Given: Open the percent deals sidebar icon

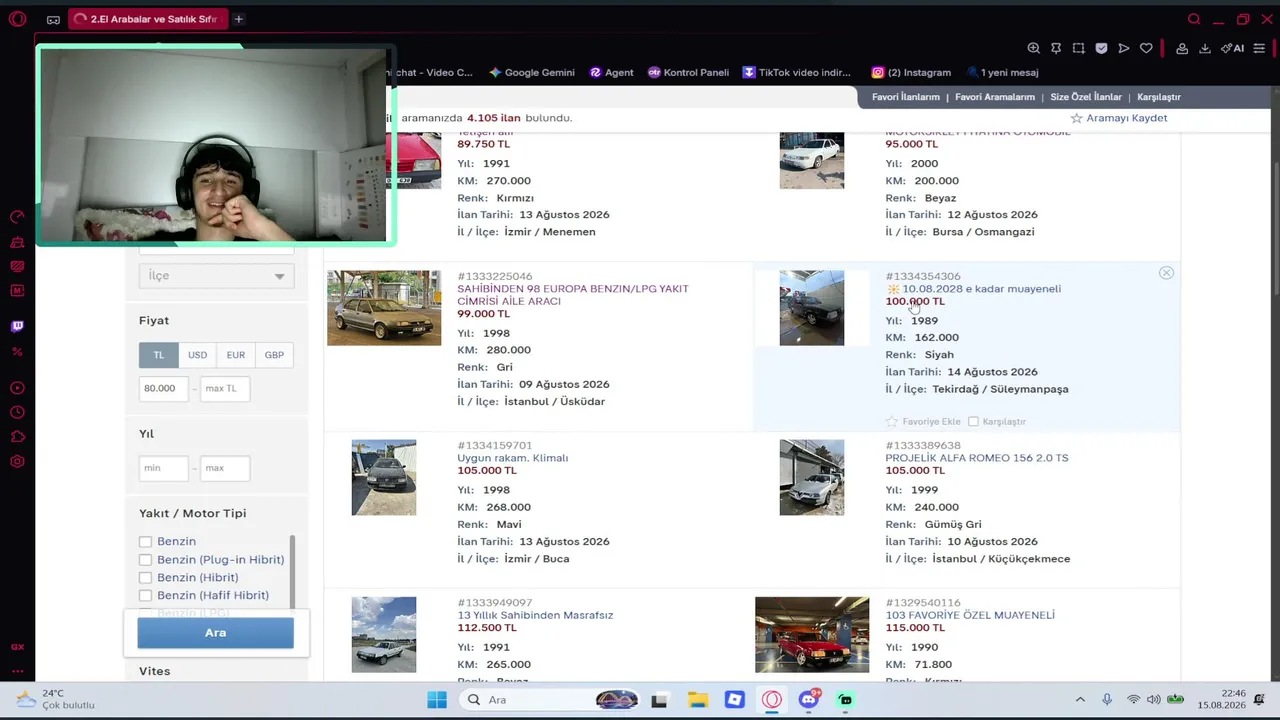Looking at the screenshot, I should coord(17,351).
